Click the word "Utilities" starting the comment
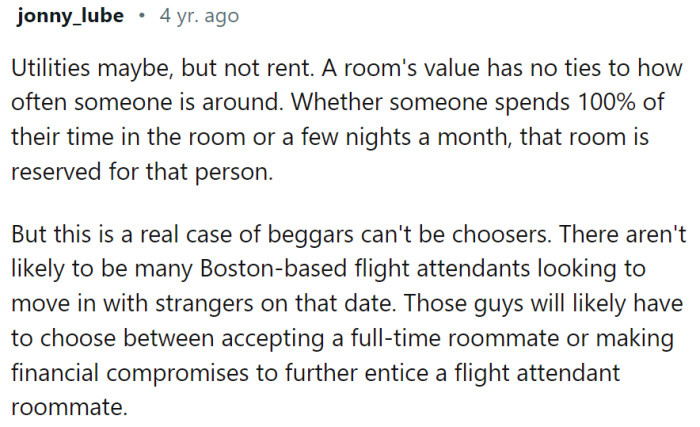This screenshot has height=427, width=700. [50, 68]
